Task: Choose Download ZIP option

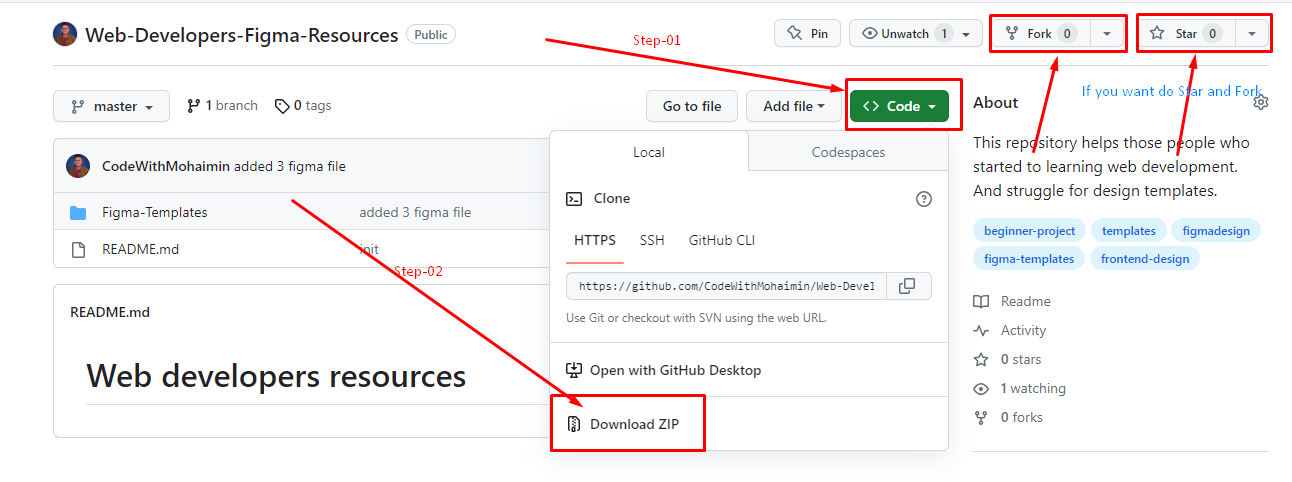Action: pos(623,424)
